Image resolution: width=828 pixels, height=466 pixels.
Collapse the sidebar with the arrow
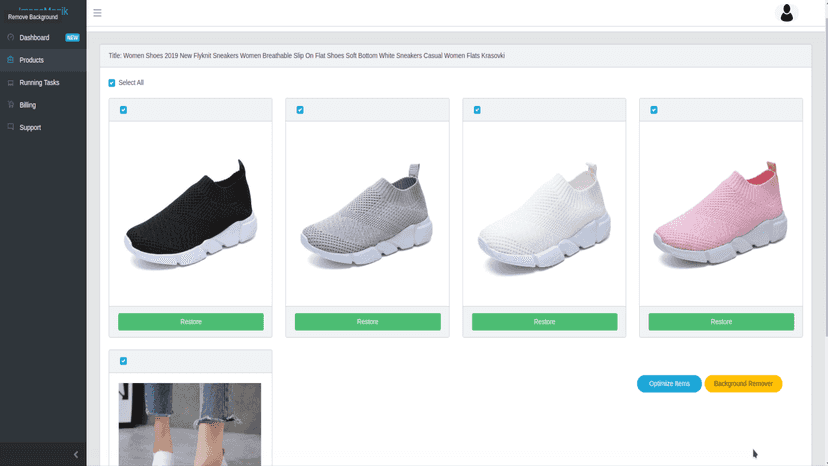point(76,454)
